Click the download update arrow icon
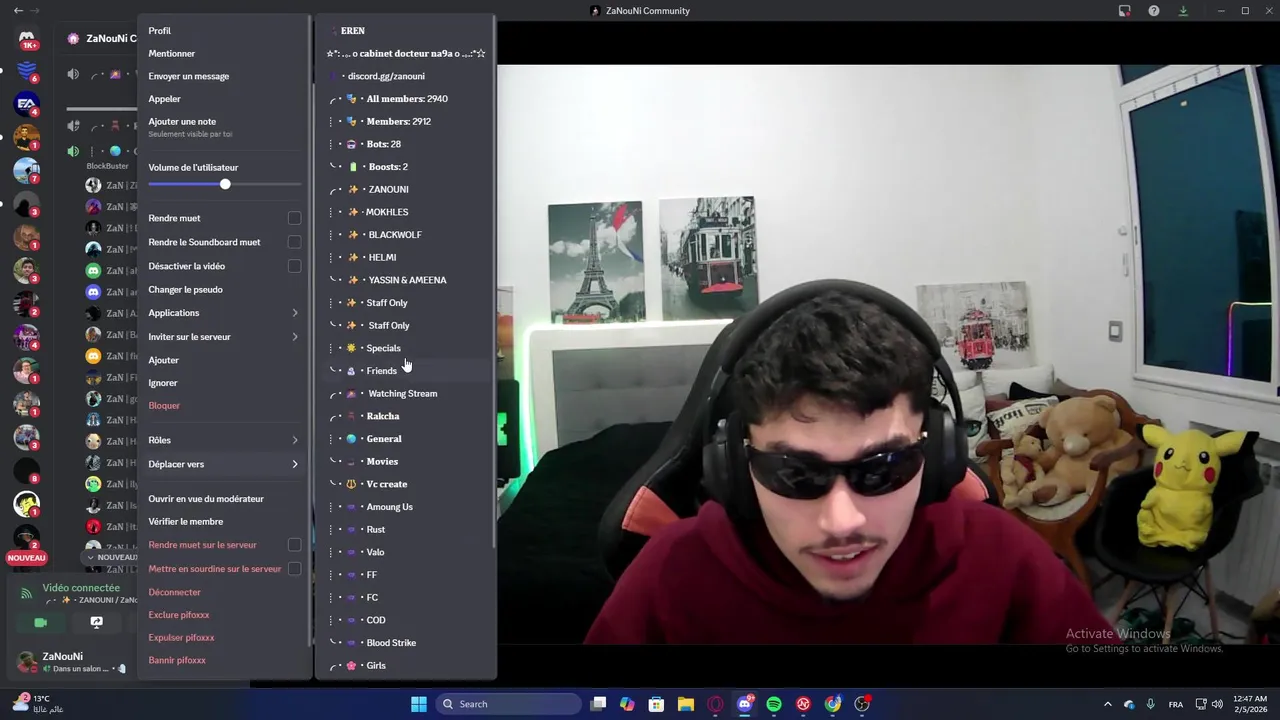1280x720 pixels. point(1183,11)
